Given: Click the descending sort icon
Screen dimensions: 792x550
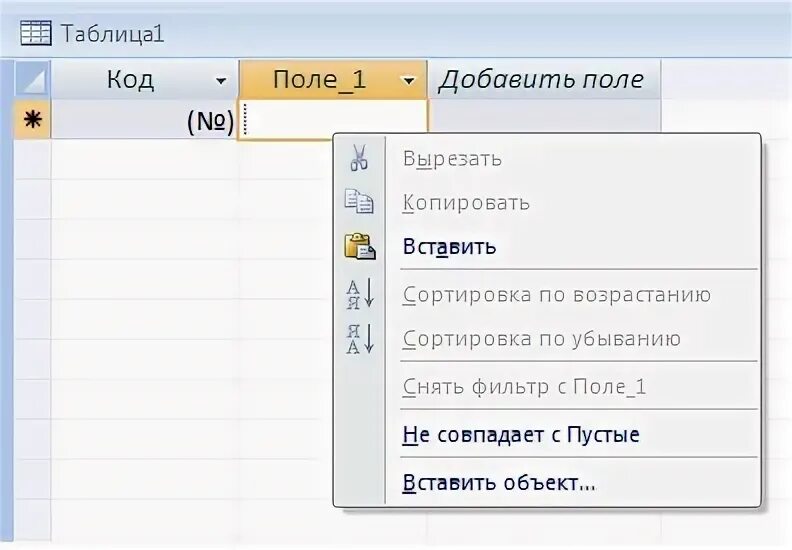Looking at the screenshot, I should (x=359, y=338).
